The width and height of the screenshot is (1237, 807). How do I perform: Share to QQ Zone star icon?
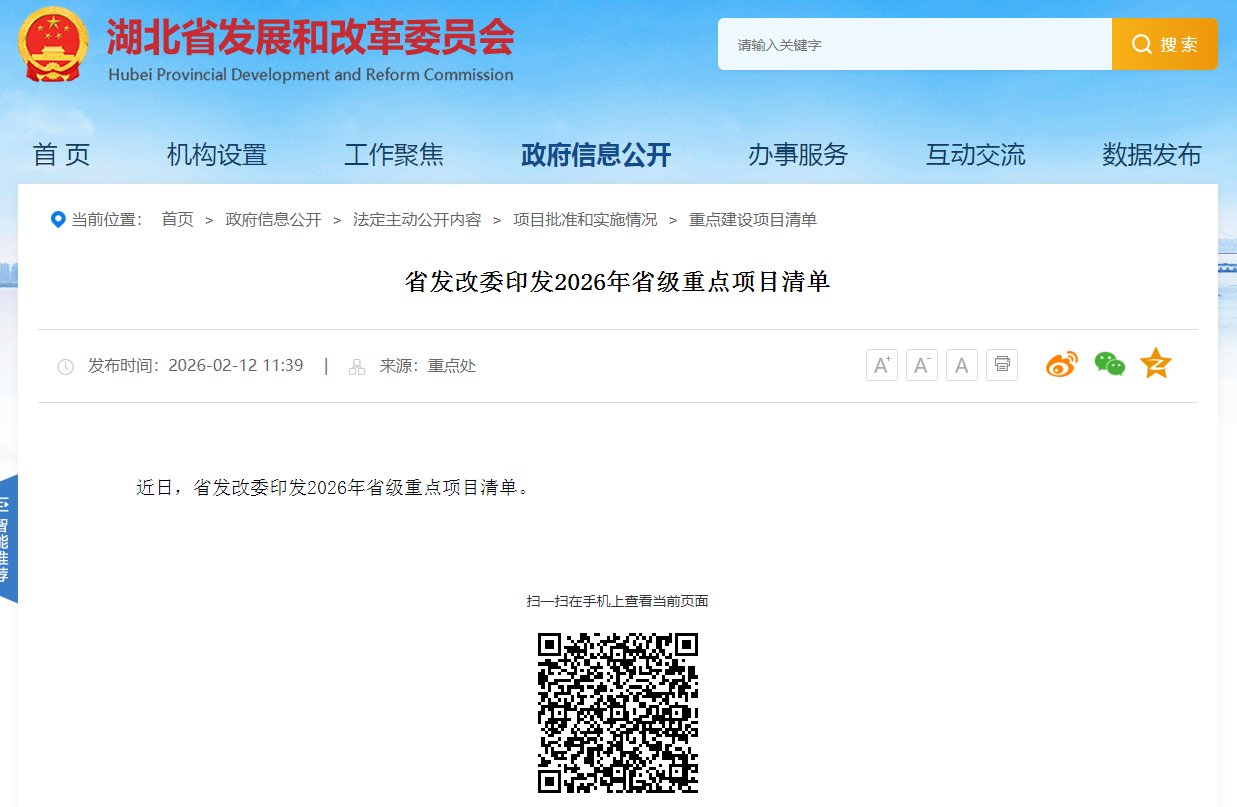coord(1156,363)
